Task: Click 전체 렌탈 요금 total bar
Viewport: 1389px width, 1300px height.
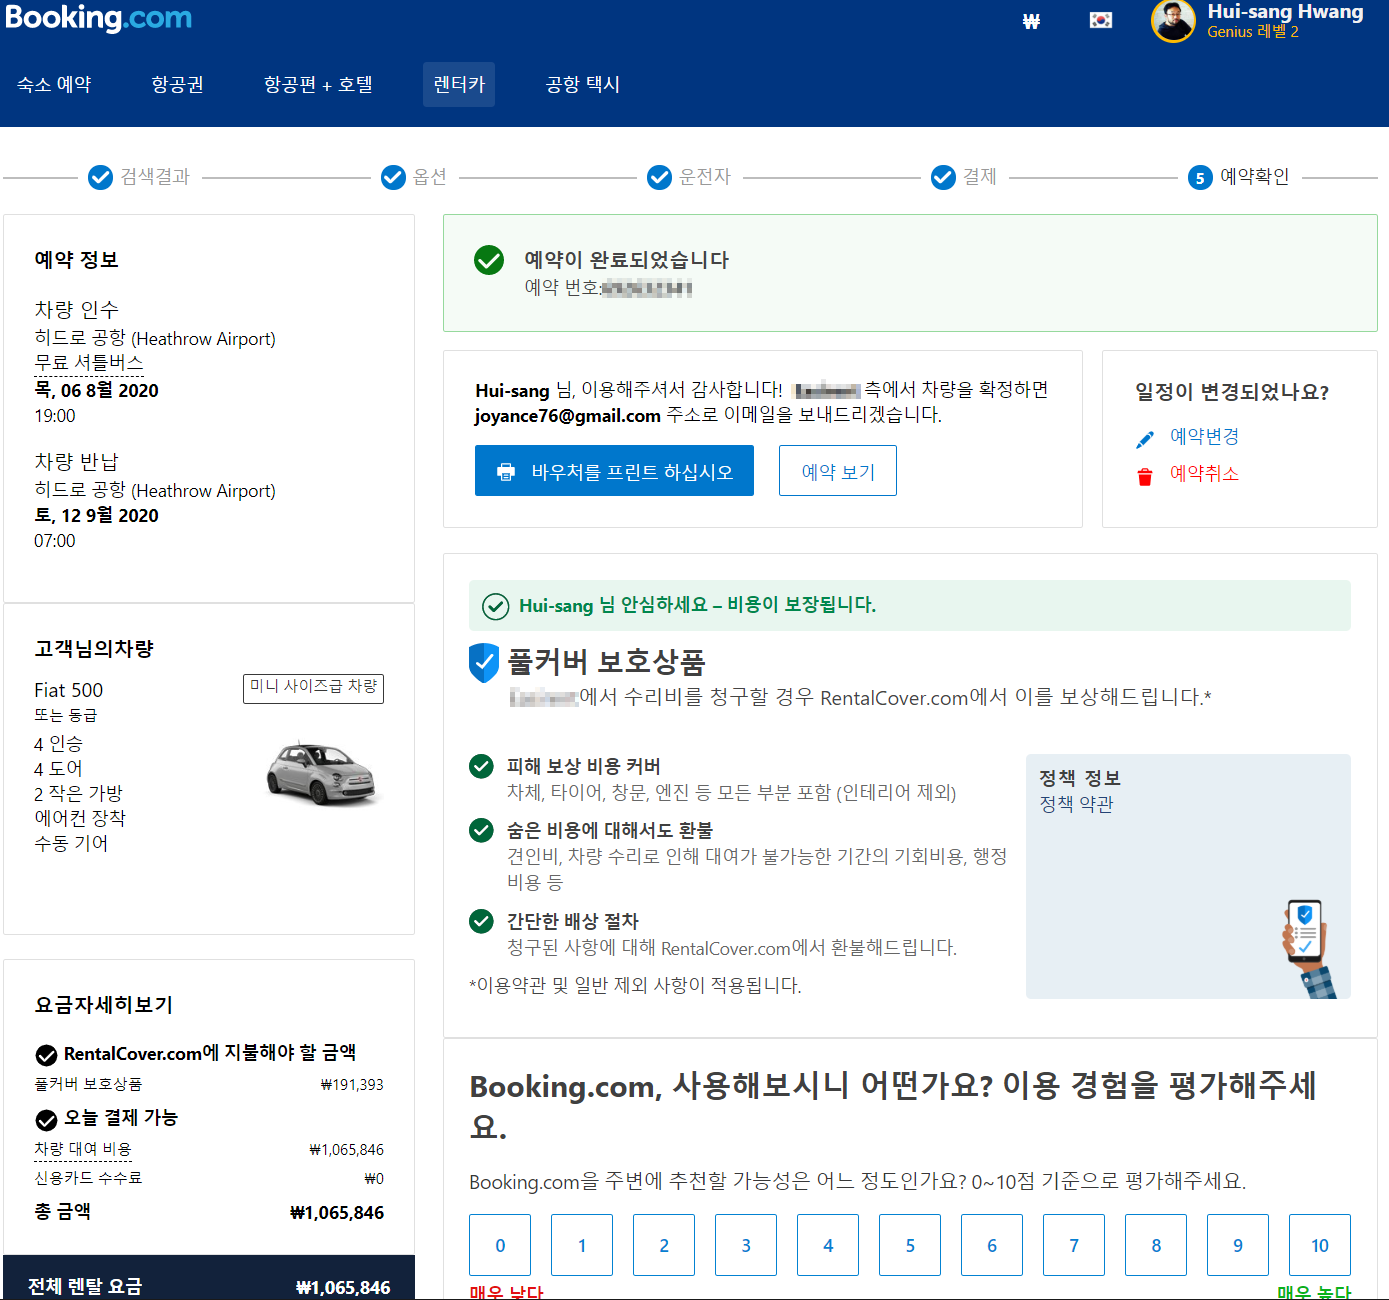Action: coord(209,1278)
